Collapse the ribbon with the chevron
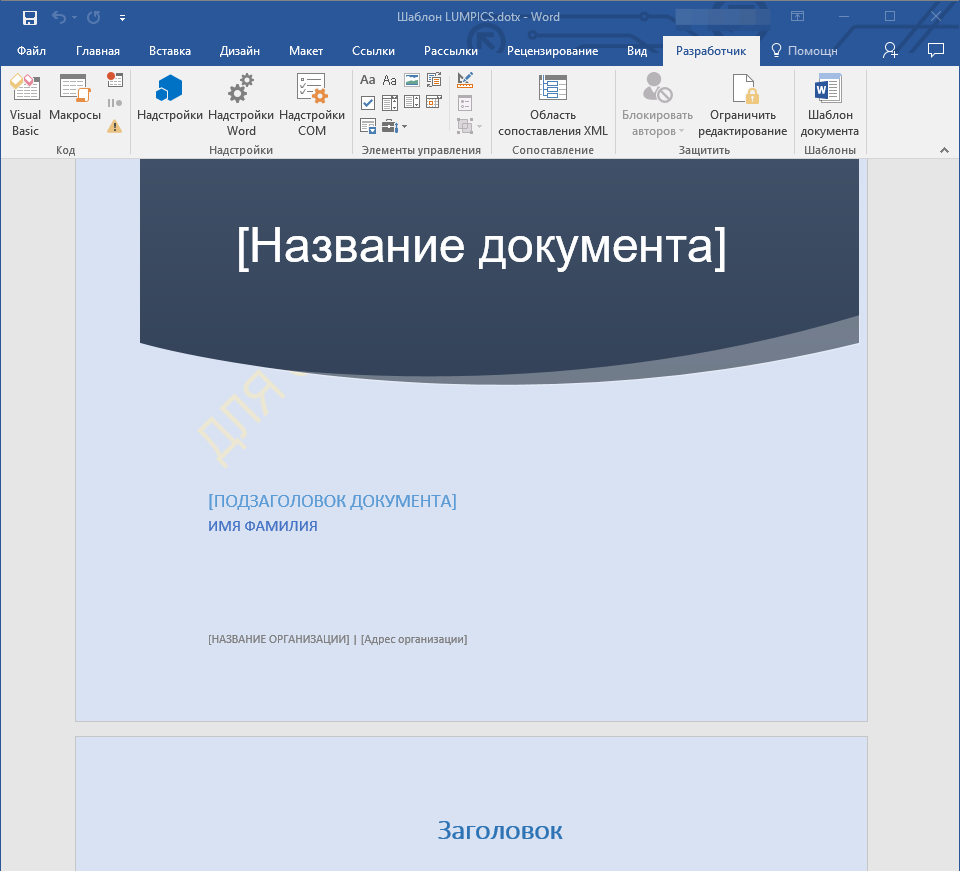This screenshot has width=960, height=871. click(943, 150)
